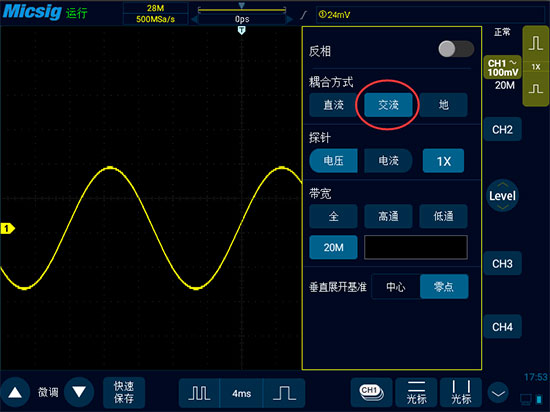Open the 1X probe ratio selector
The image size is (550, 412).
[x=443, y=161]
